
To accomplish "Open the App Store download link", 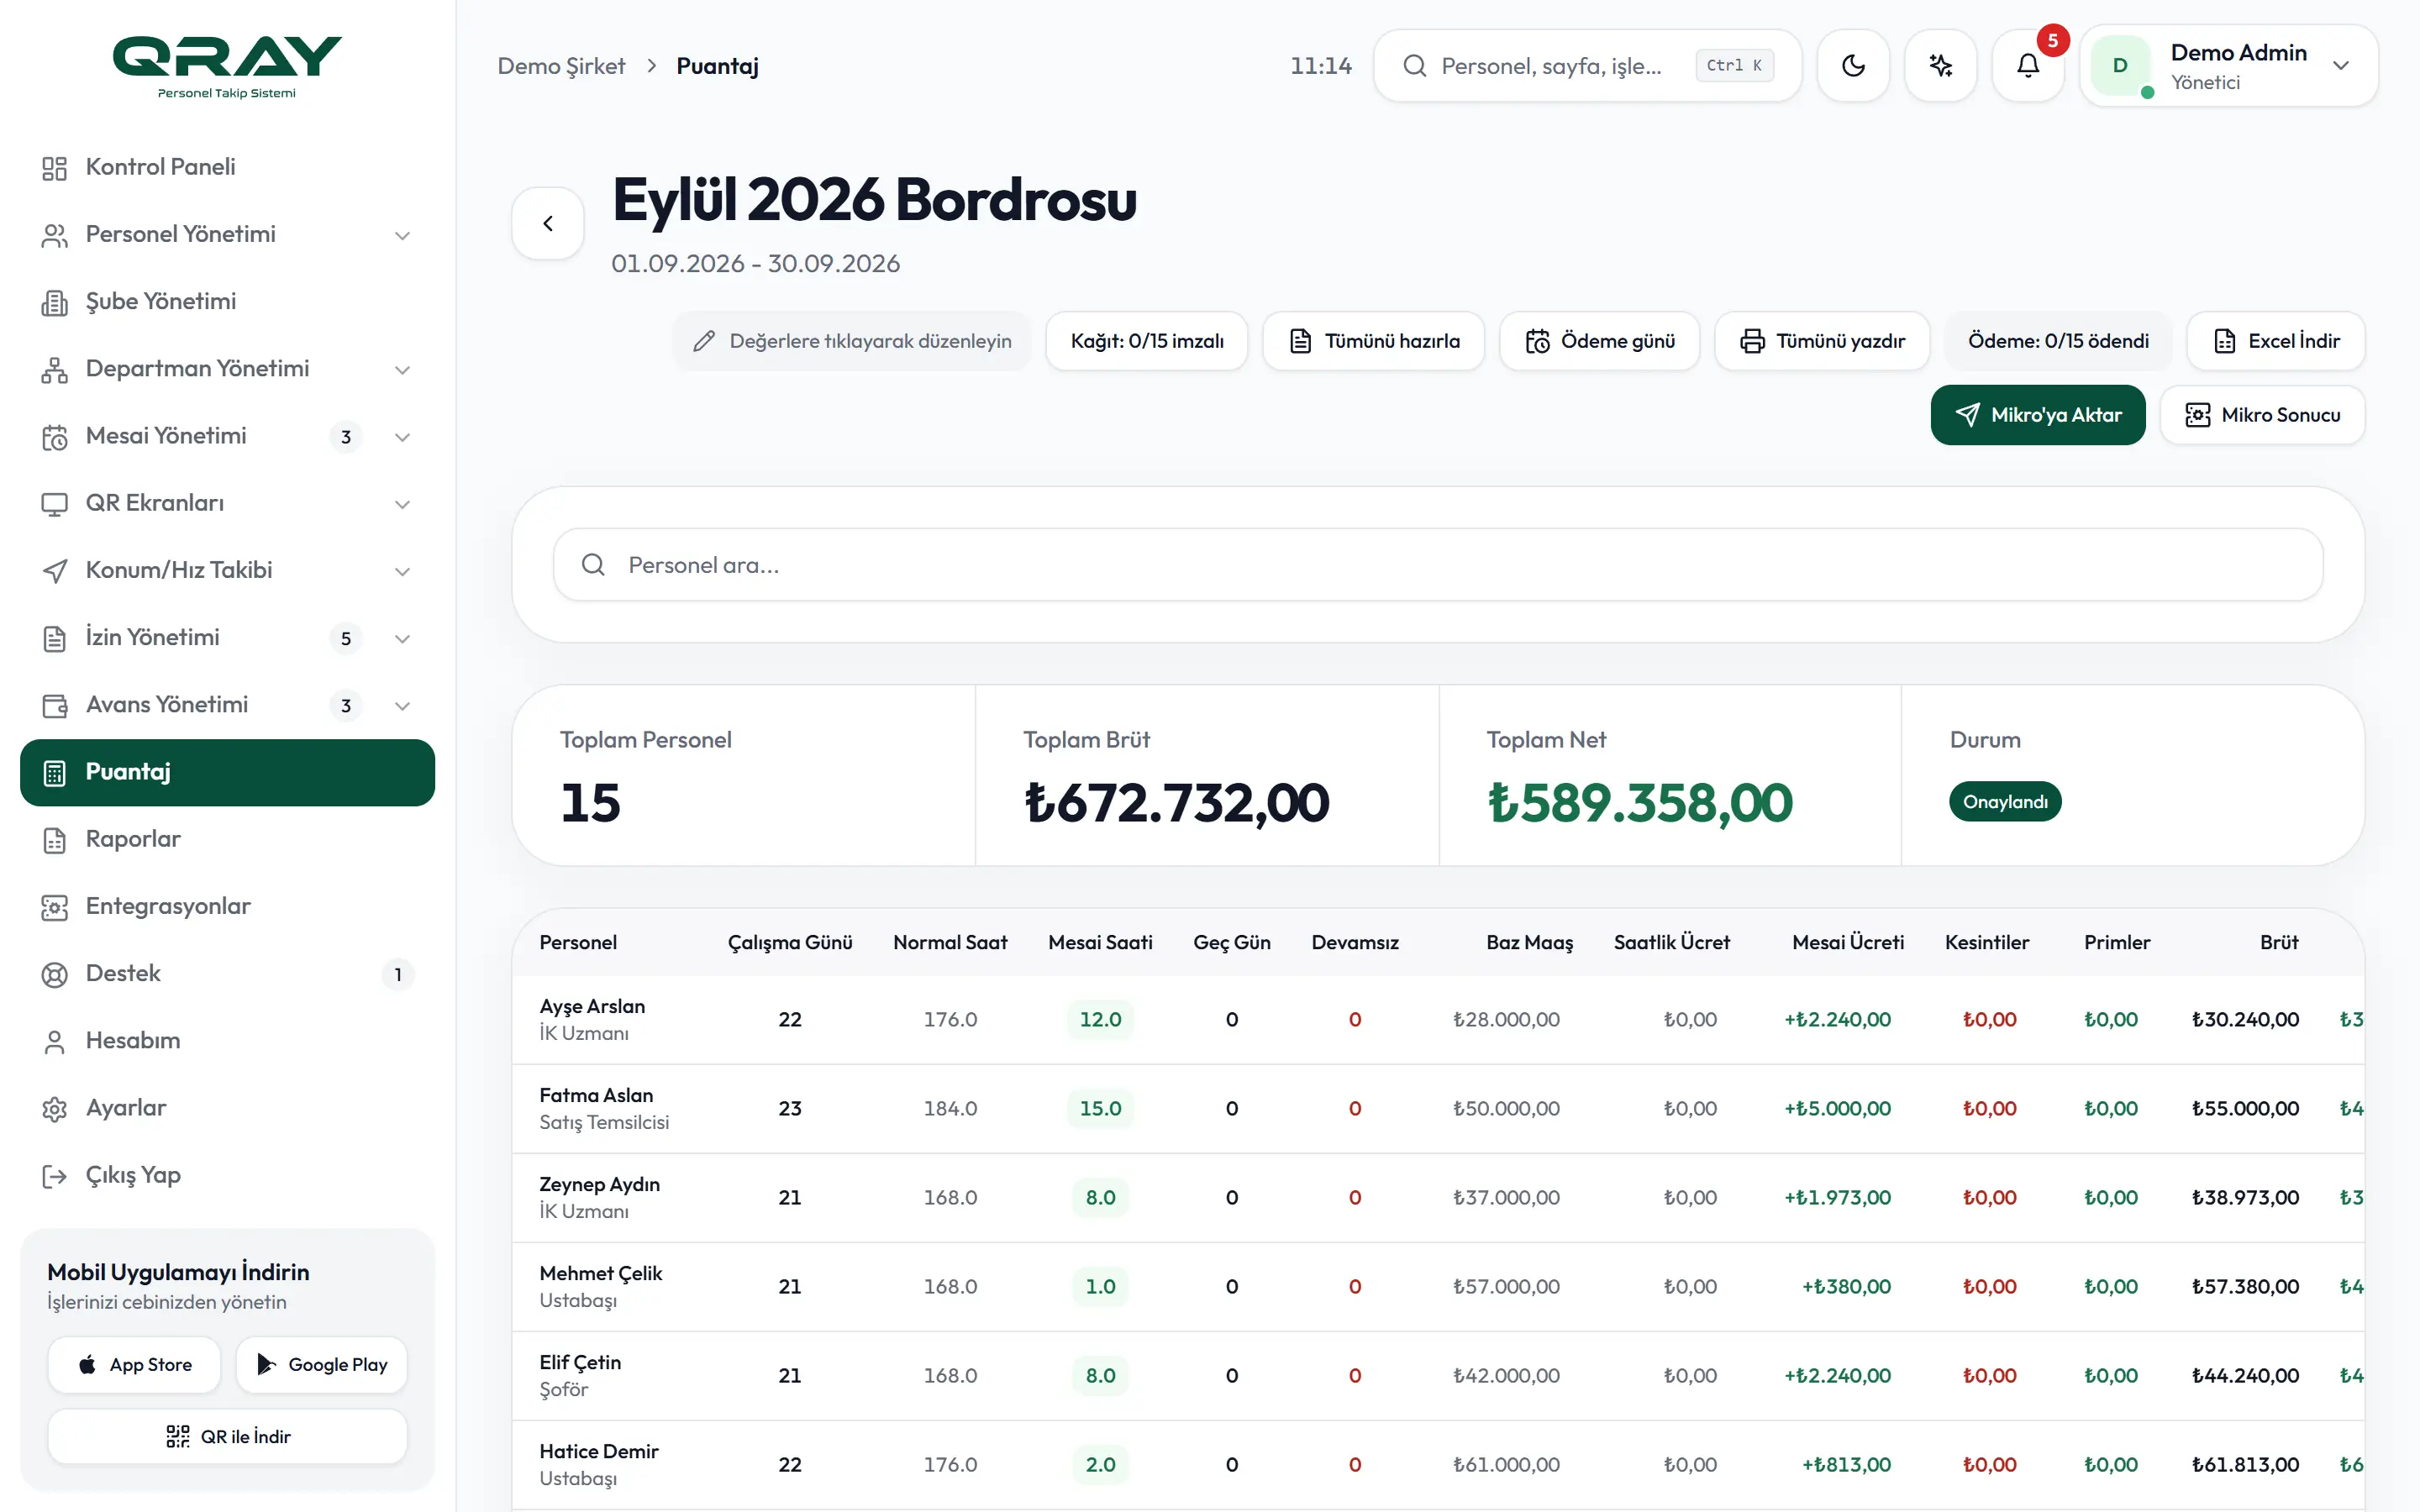I will 134,1364.
